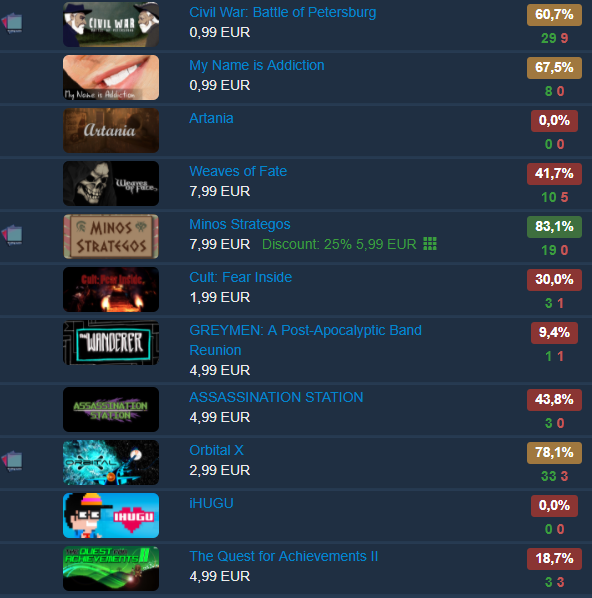The height and width of the screenshot is (598, 592).
Task: Click green grid icon after Minos discount
Action: pos(430,244)
